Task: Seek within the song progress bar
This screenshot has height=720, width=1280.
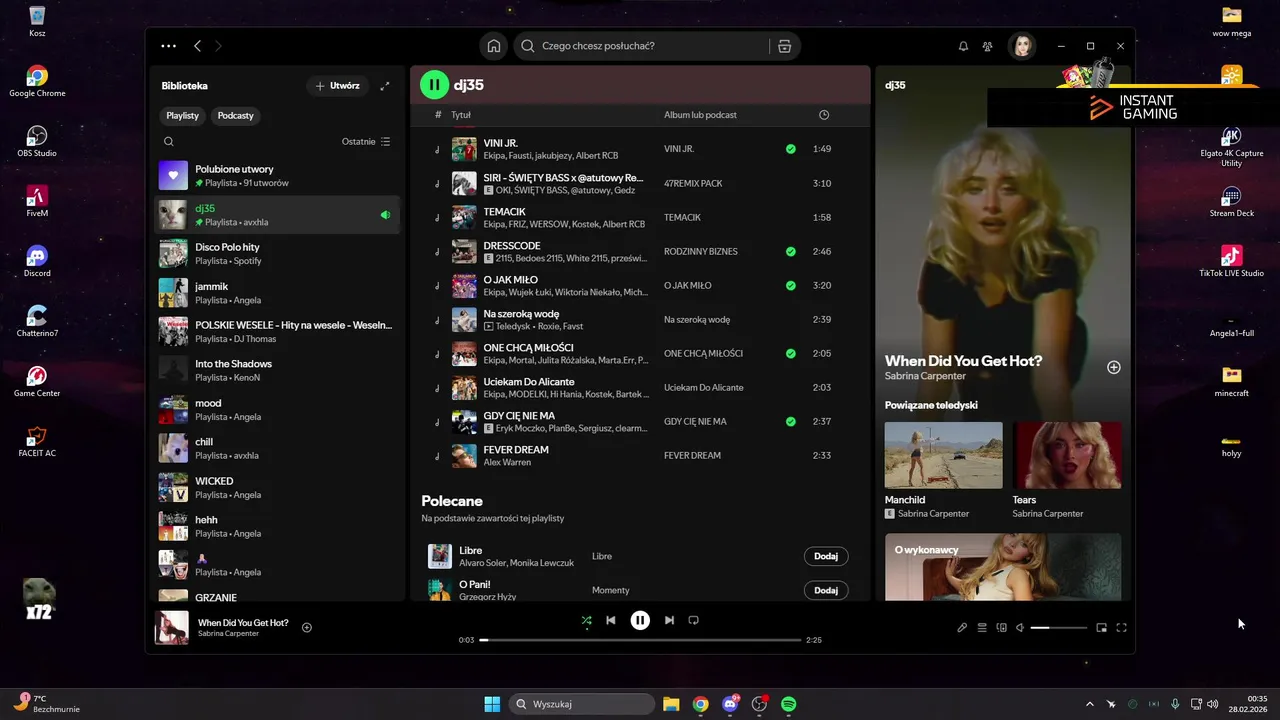Action: [x=640, y=640]
